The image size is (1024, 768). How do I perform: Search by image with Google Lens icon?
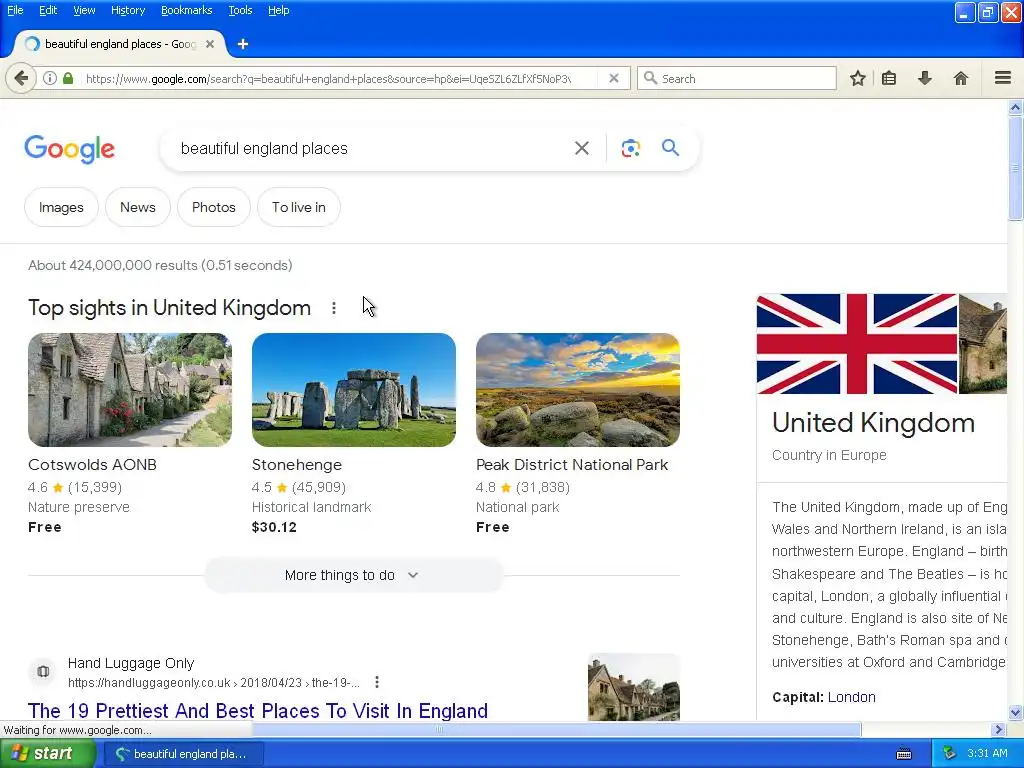pos(630,148)
